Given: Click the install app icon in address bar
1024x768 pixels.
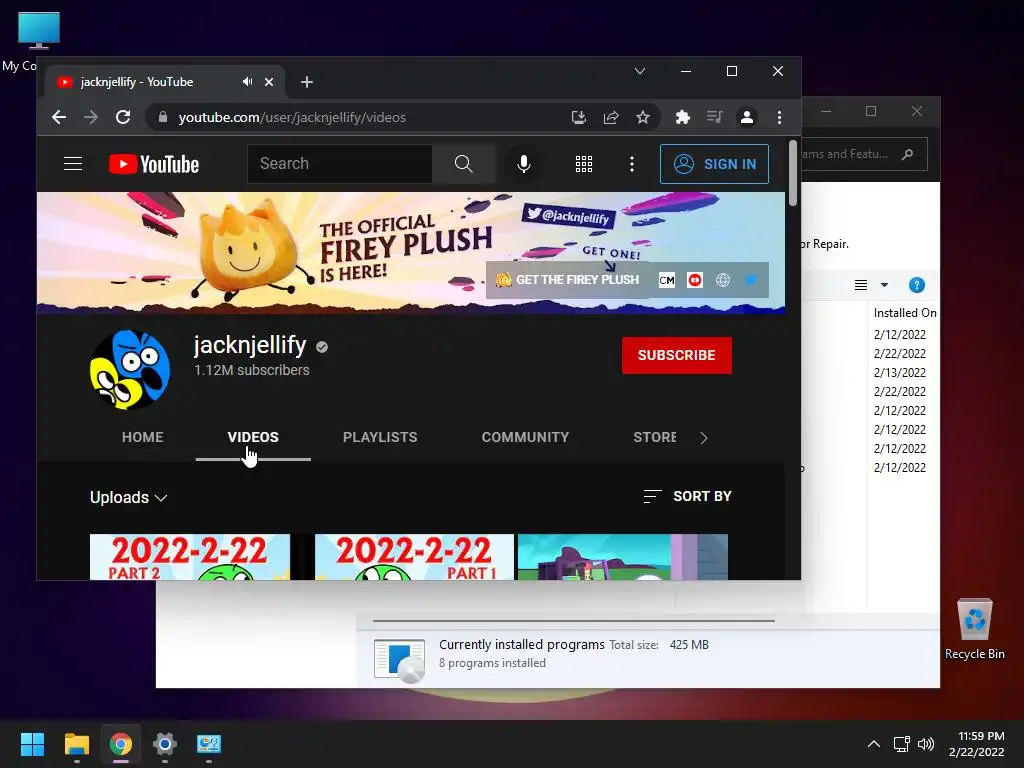Looking at the screenshot, I should (x=579, y=117).
